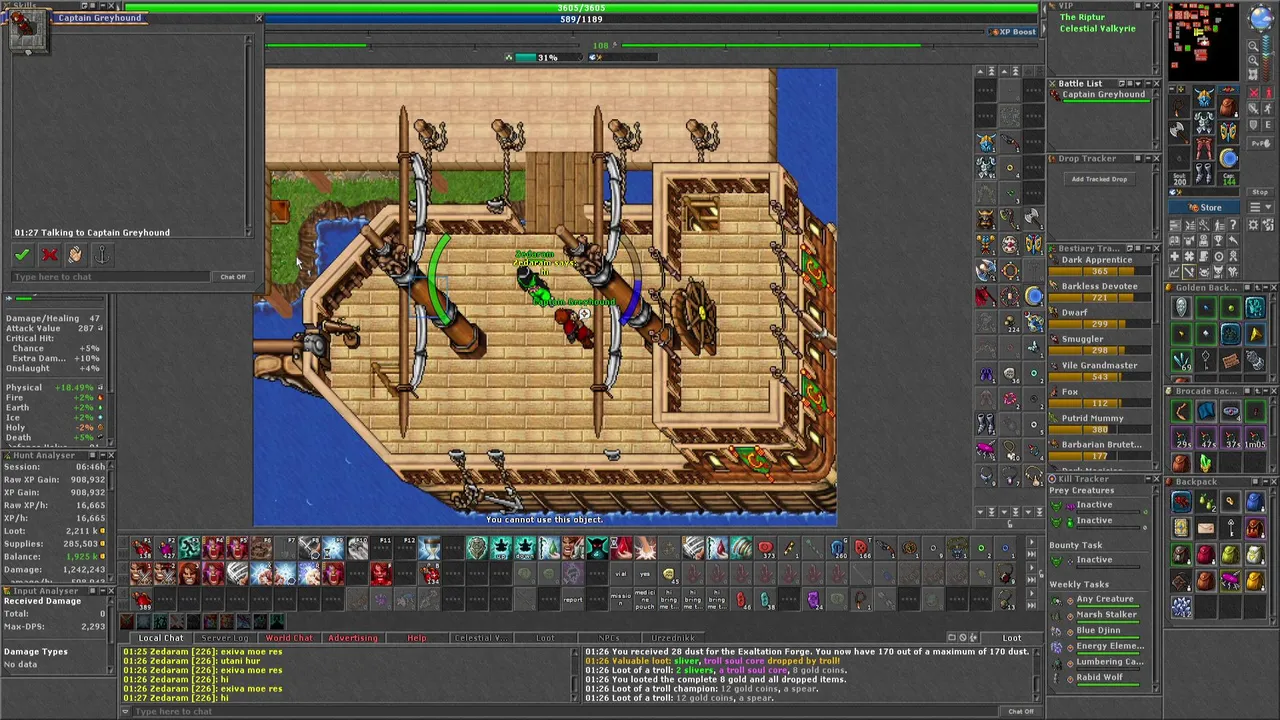This screenshot has width=1280, height=720.
Task: Toggle the bottom-right Chat Off button
Action: [1021, 711]
